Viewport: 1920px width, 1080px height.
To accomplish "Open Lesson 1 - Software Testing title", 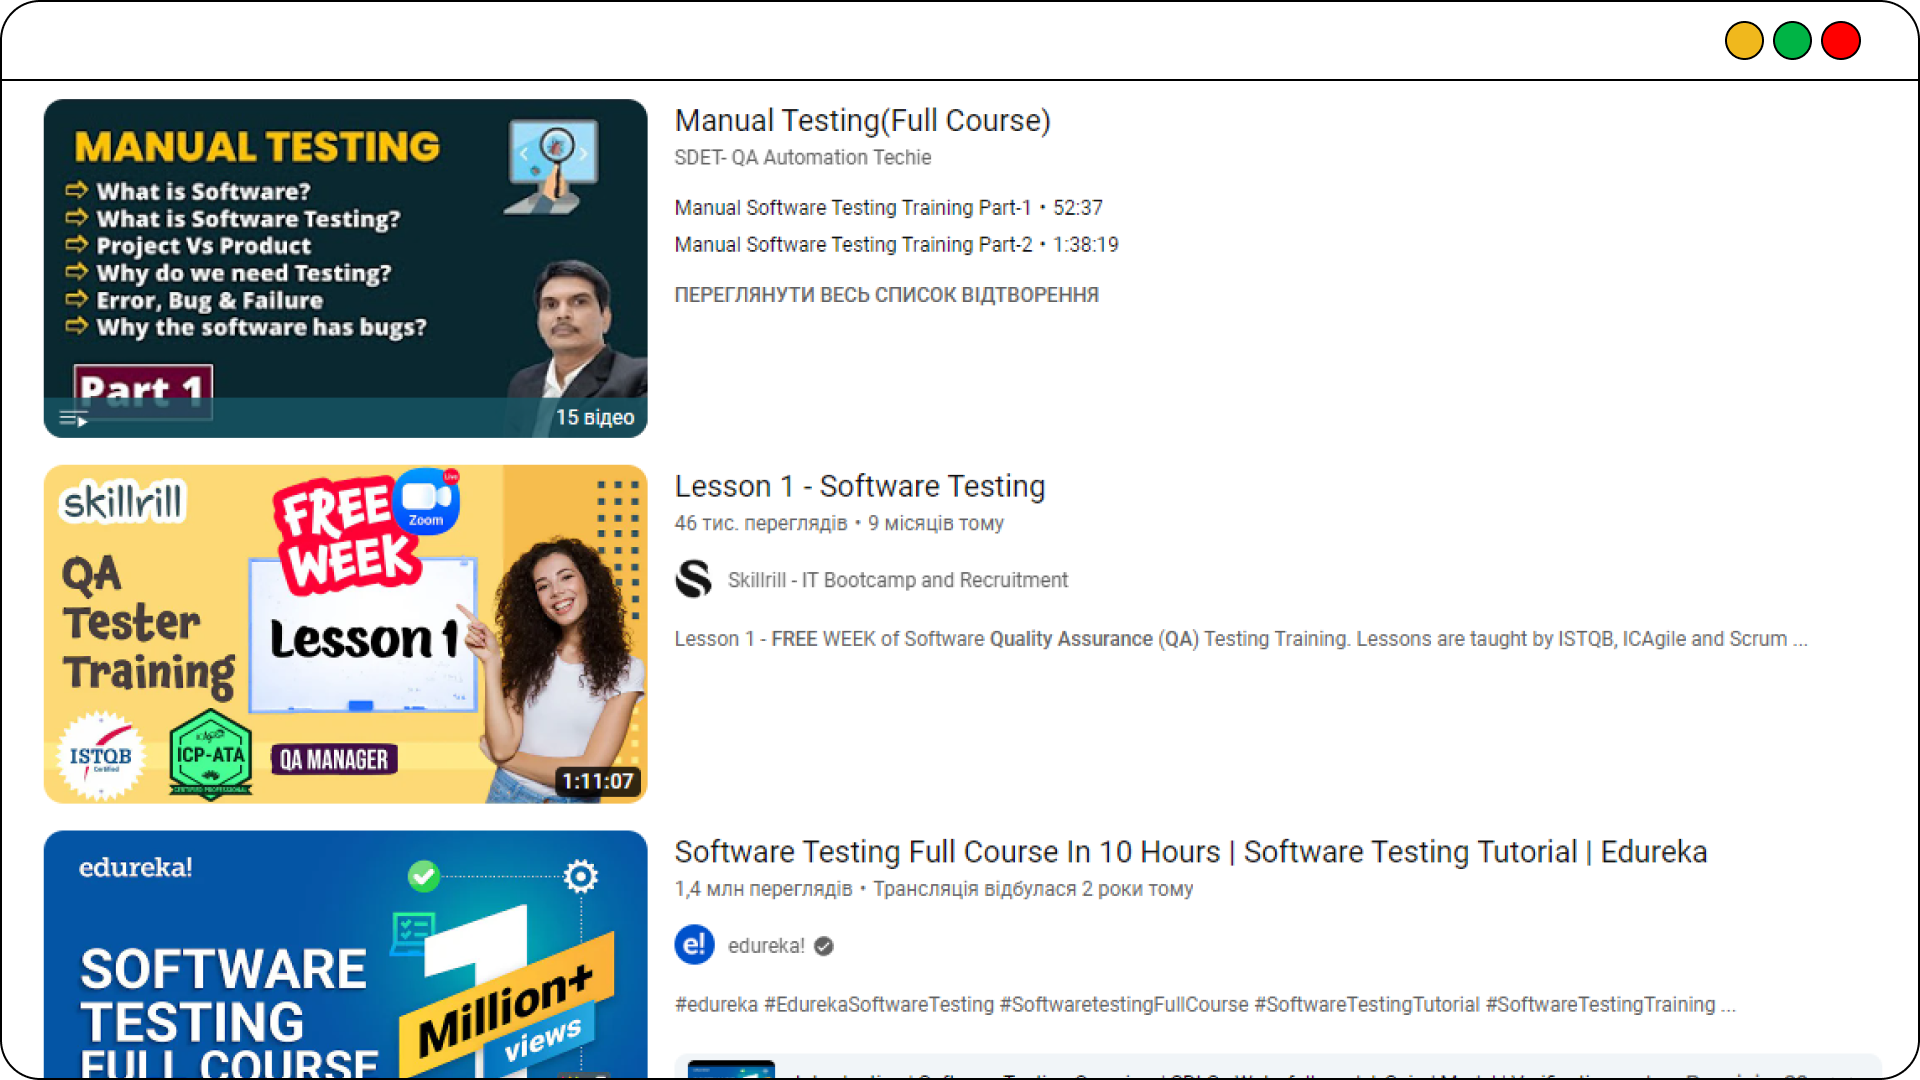I will point(859,486).
